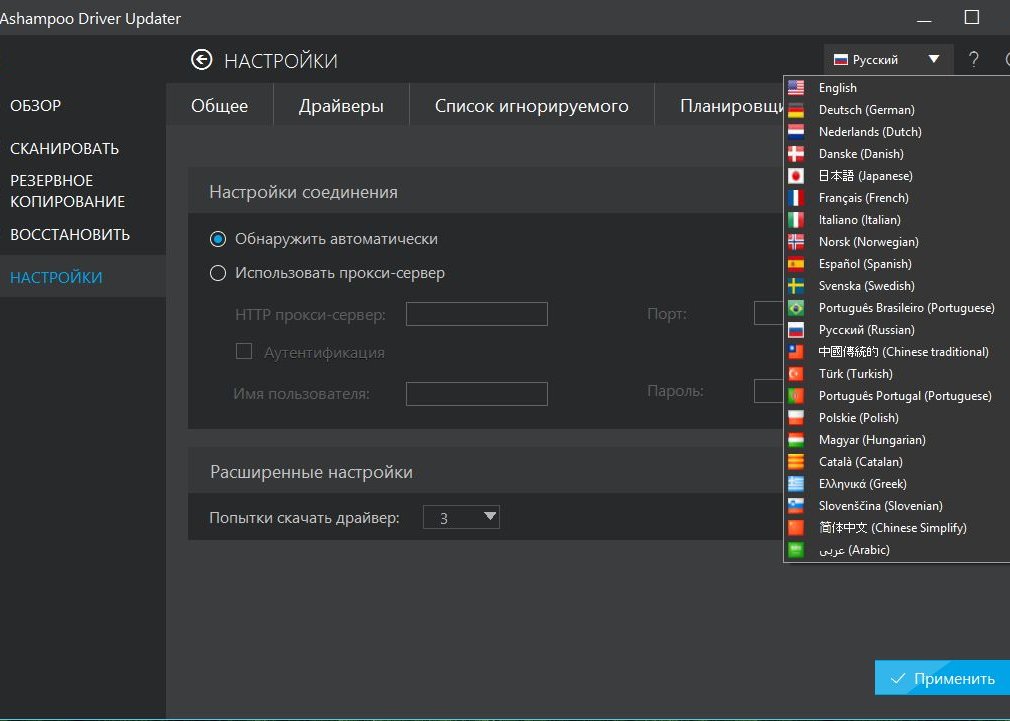Open the Попытки скачать драйвер dropdown
1010x721 pixels.
coord(461,517)
